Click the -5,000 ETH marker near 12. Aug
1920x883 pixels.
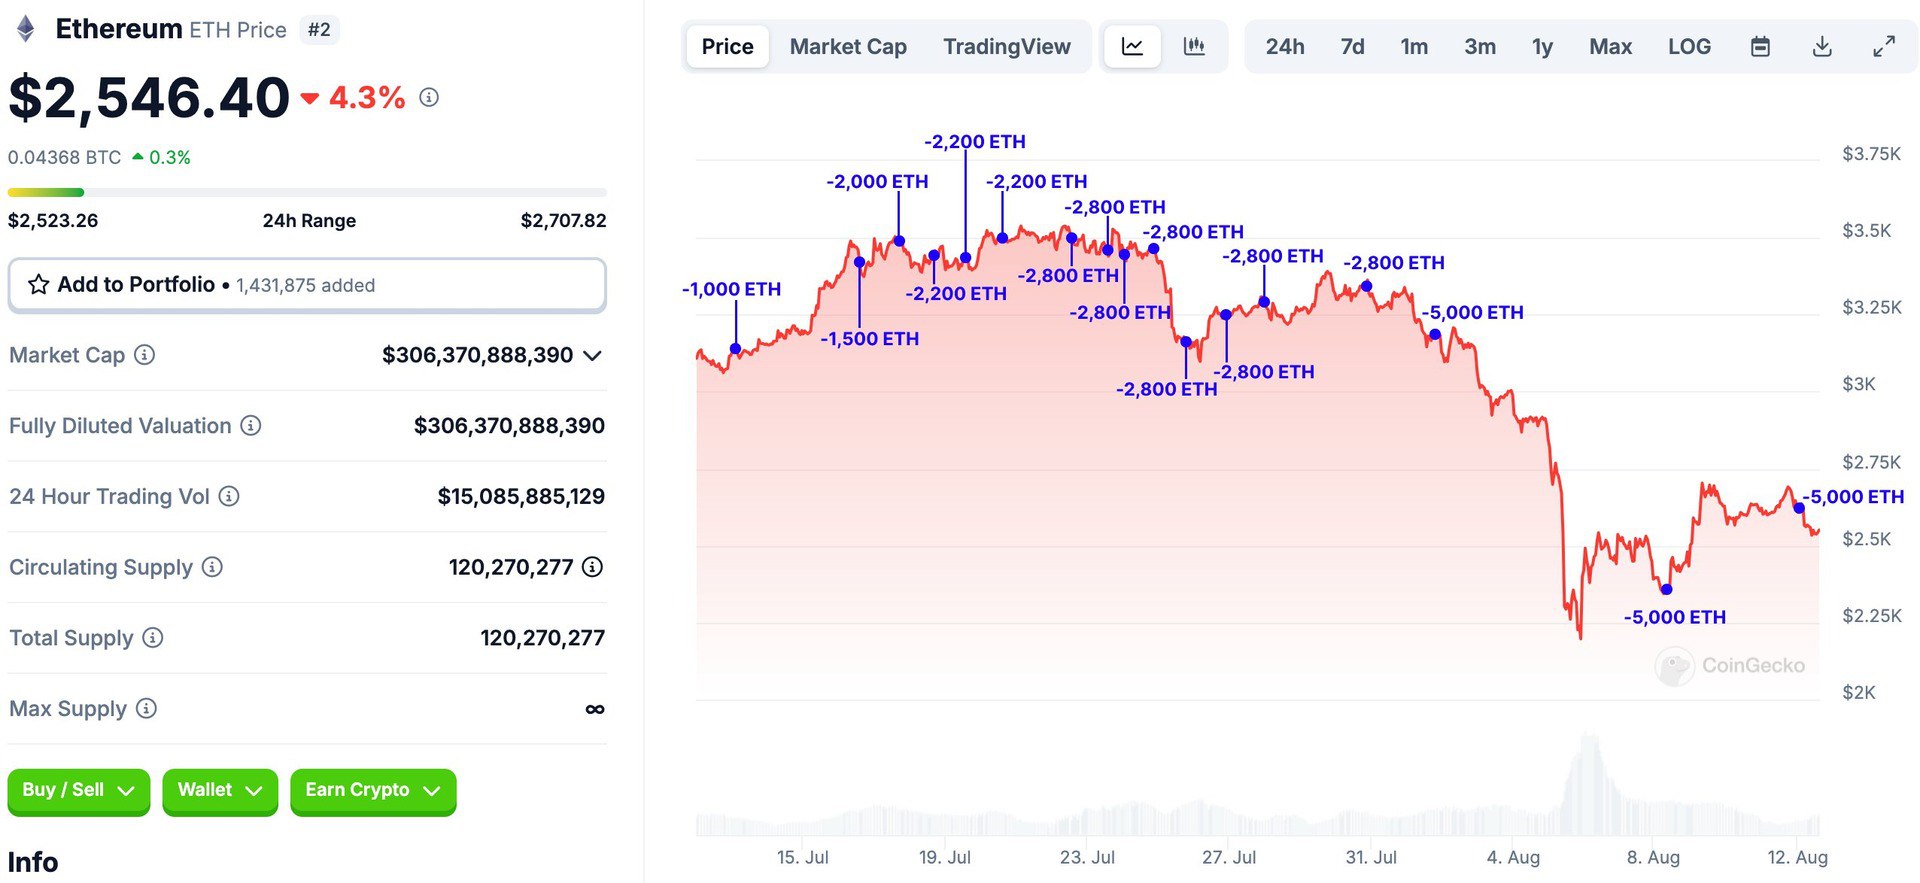point(1799,508)
